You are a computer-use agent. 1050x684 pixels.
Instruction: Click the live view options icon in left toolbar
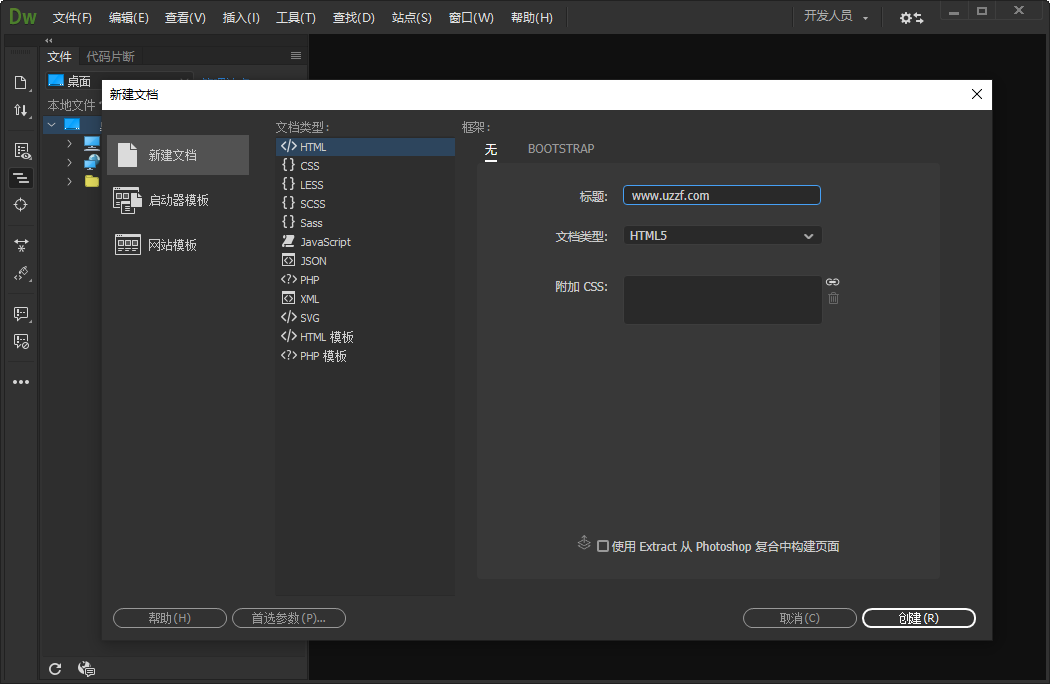(x=21, y=151)
